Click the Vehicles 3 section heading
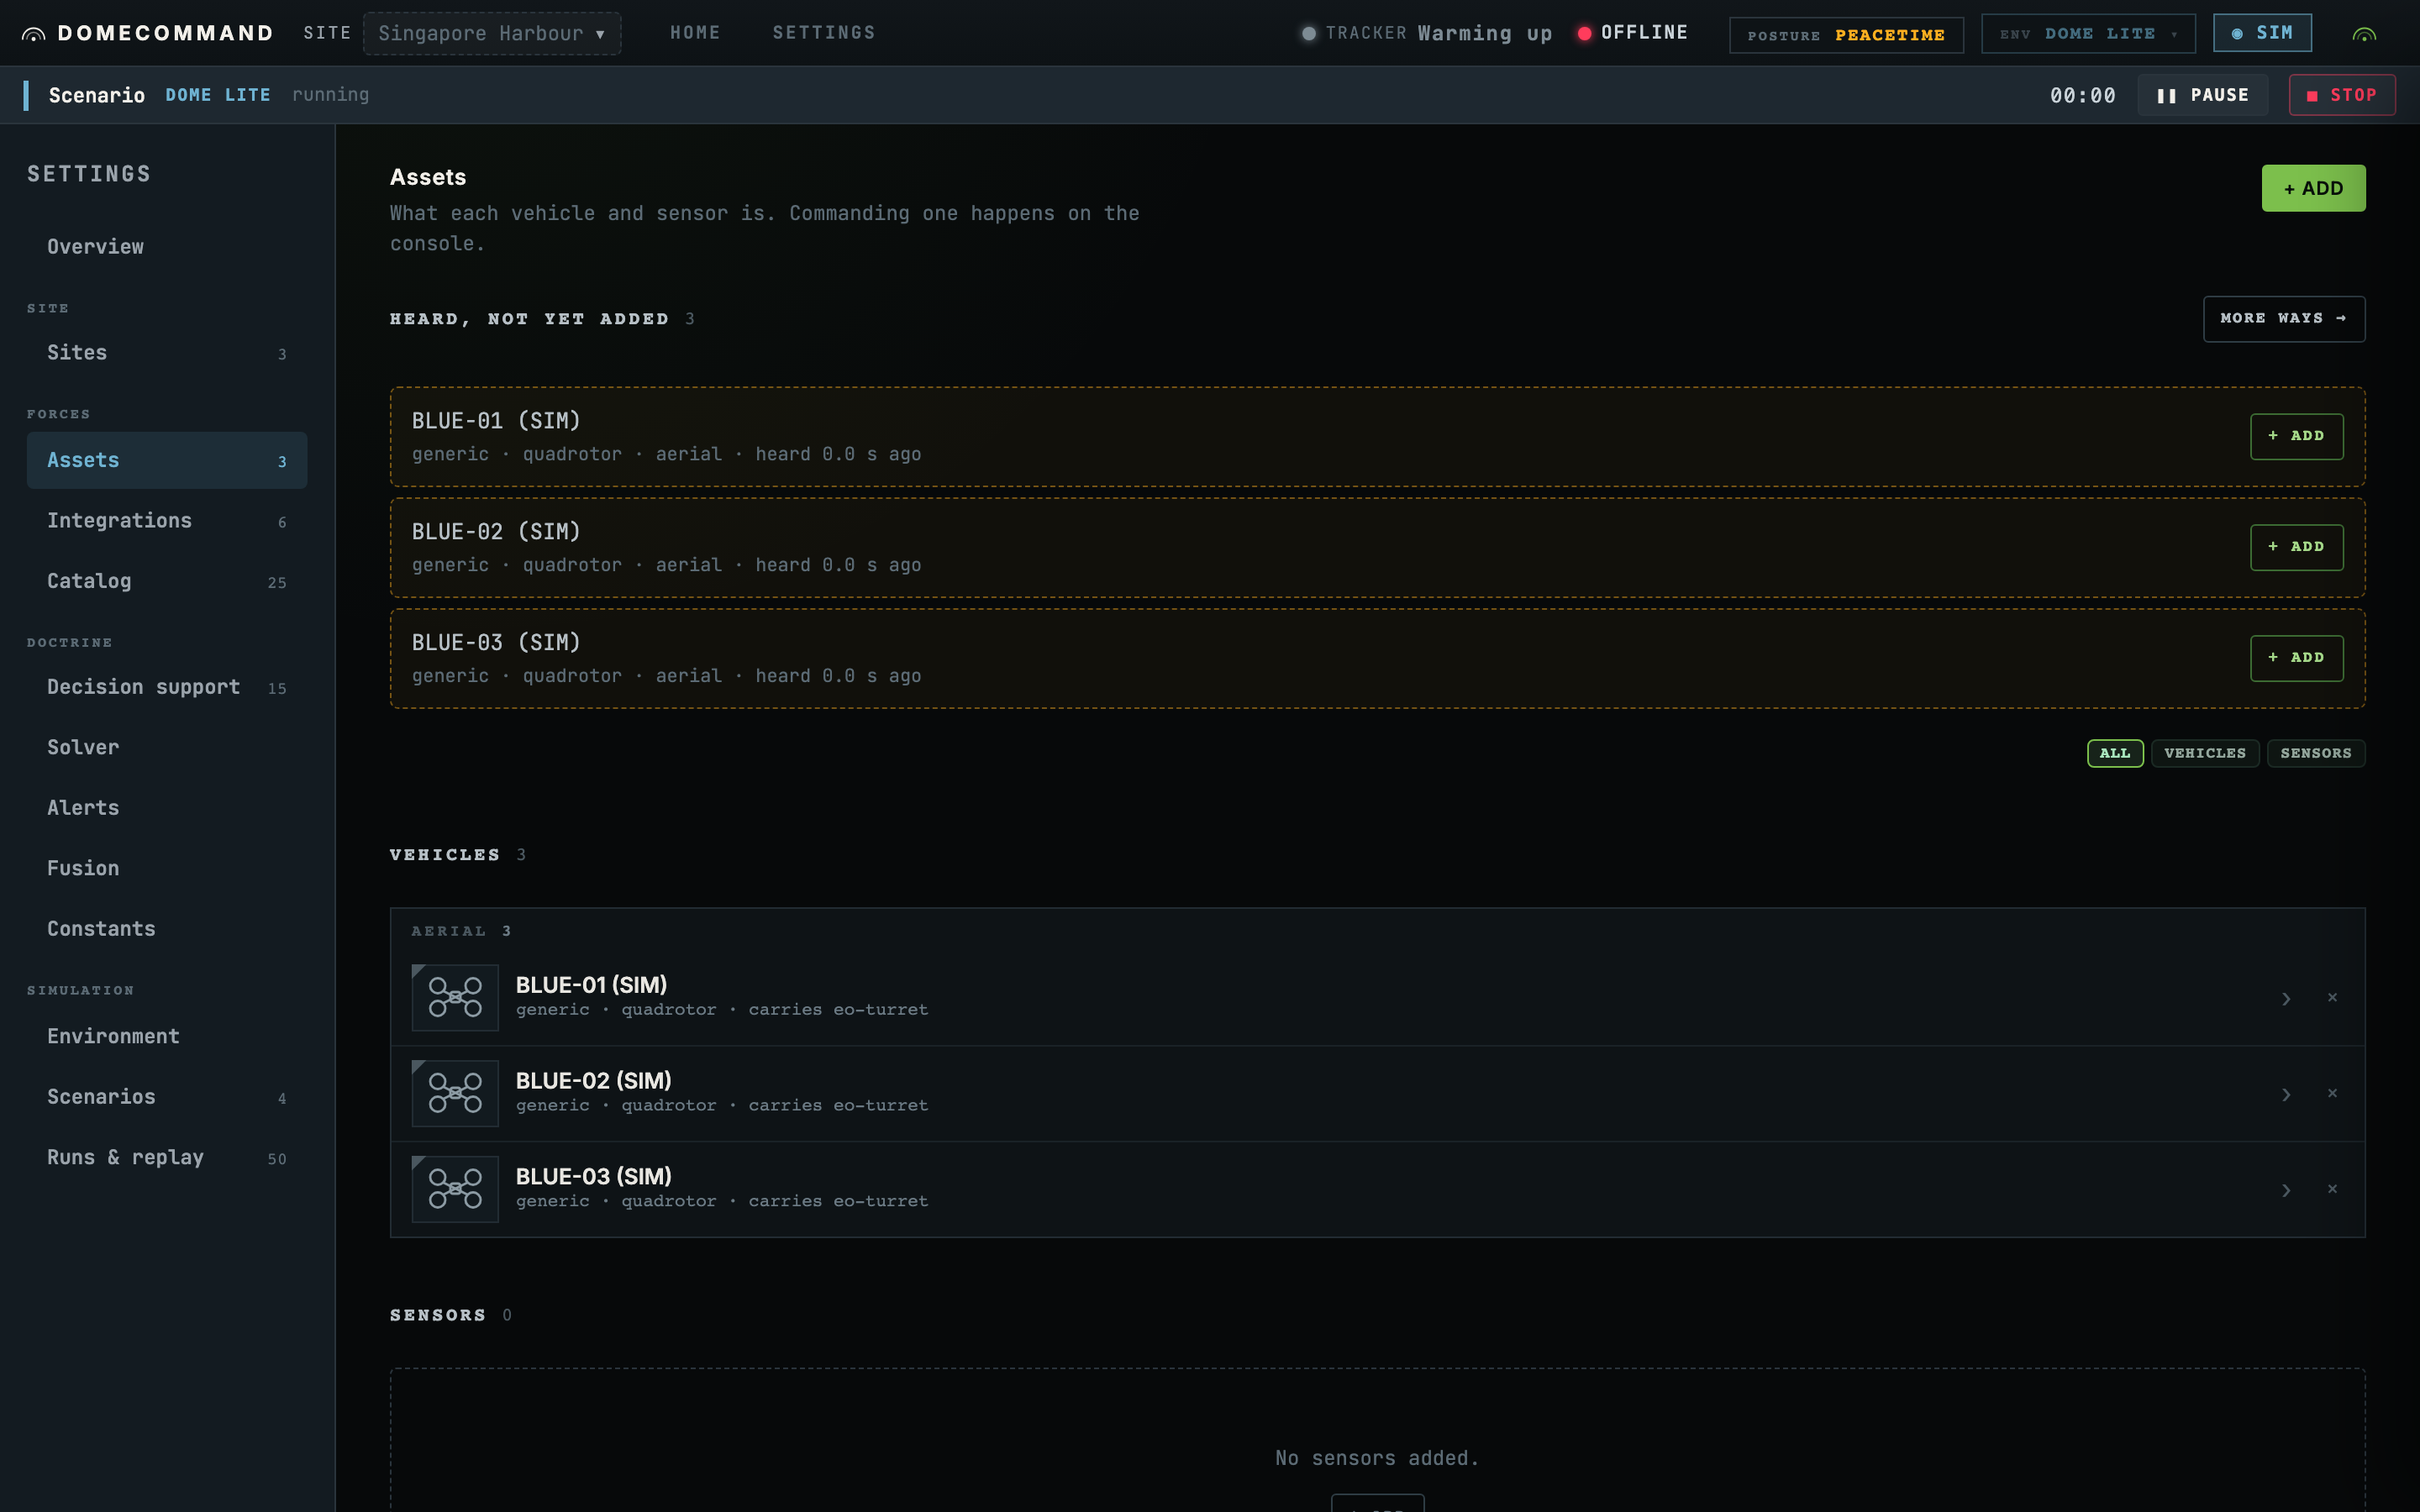Screen dimensions: 2420x1512 pos(457,855)
